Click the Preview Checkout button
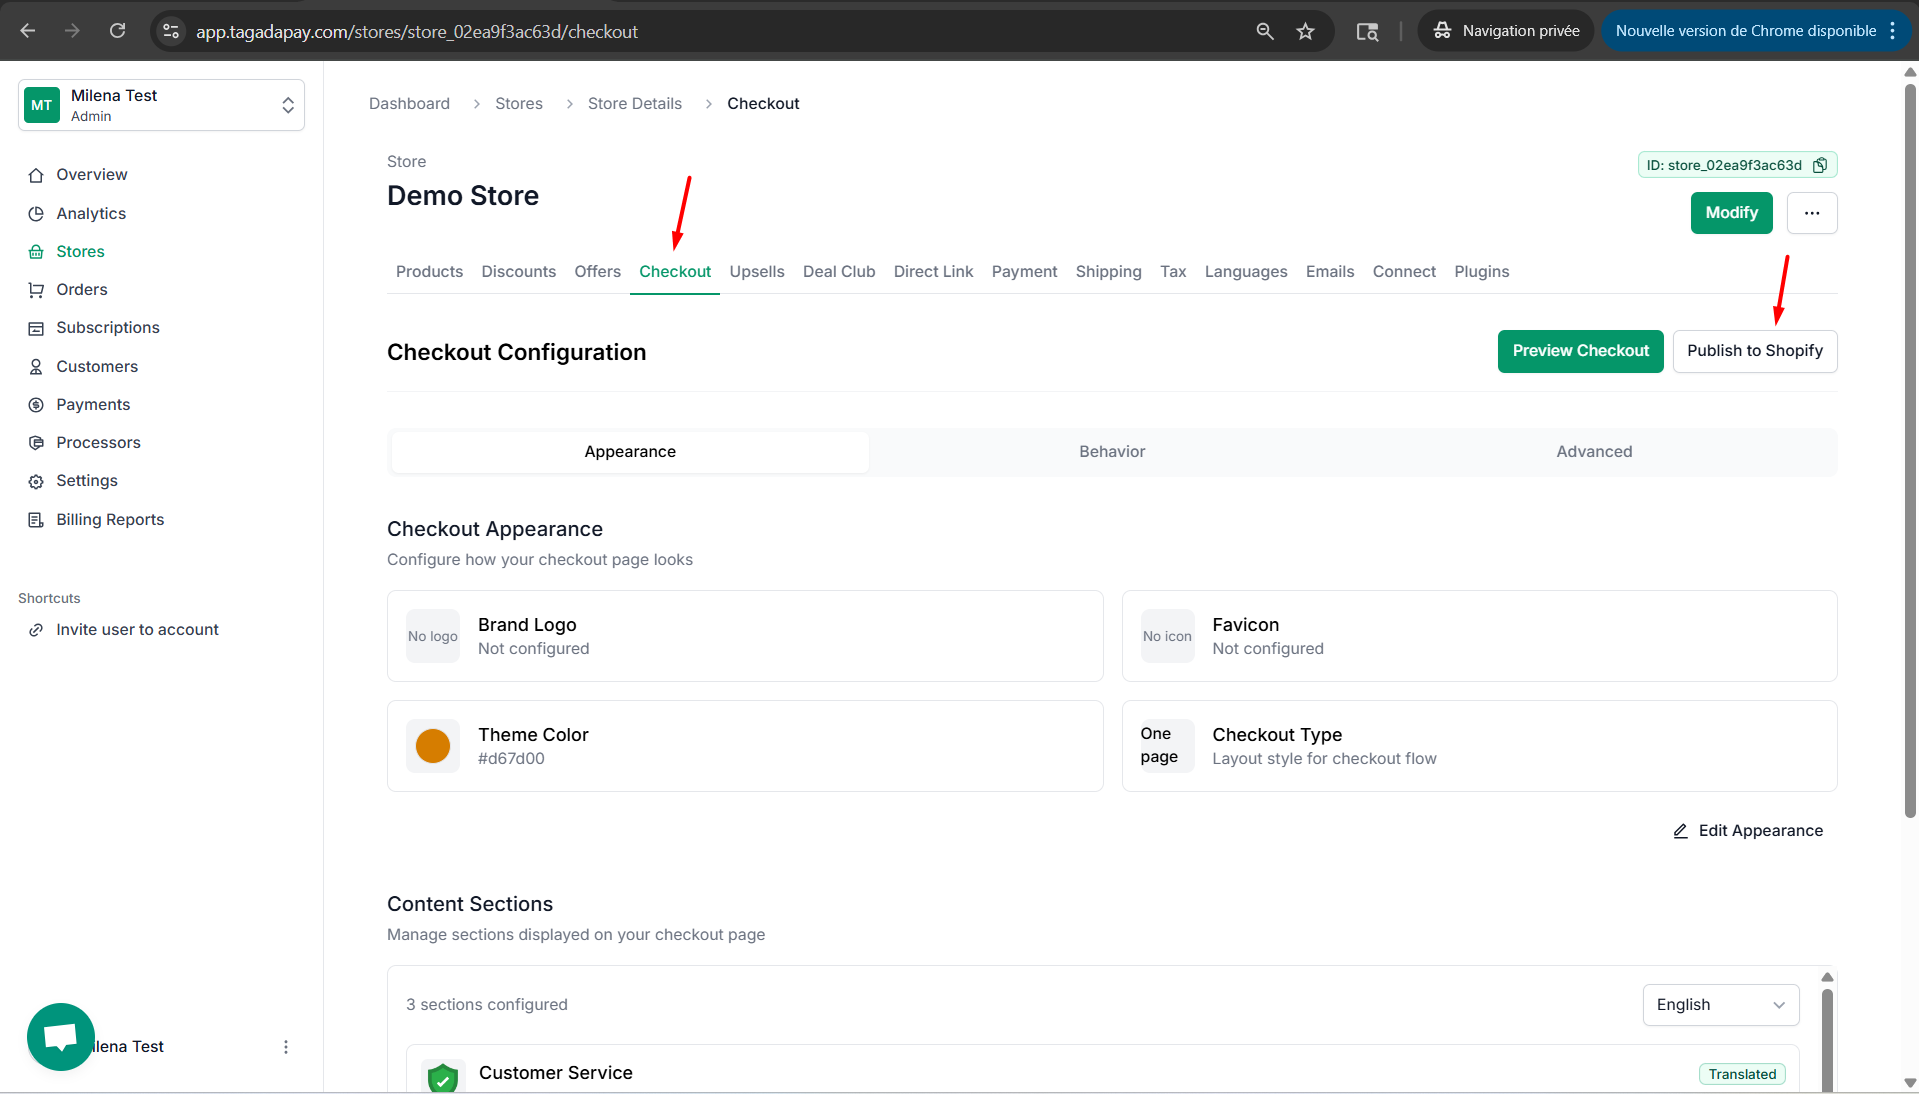Screen dimensions: 1919x1094 pos(1580,351)
